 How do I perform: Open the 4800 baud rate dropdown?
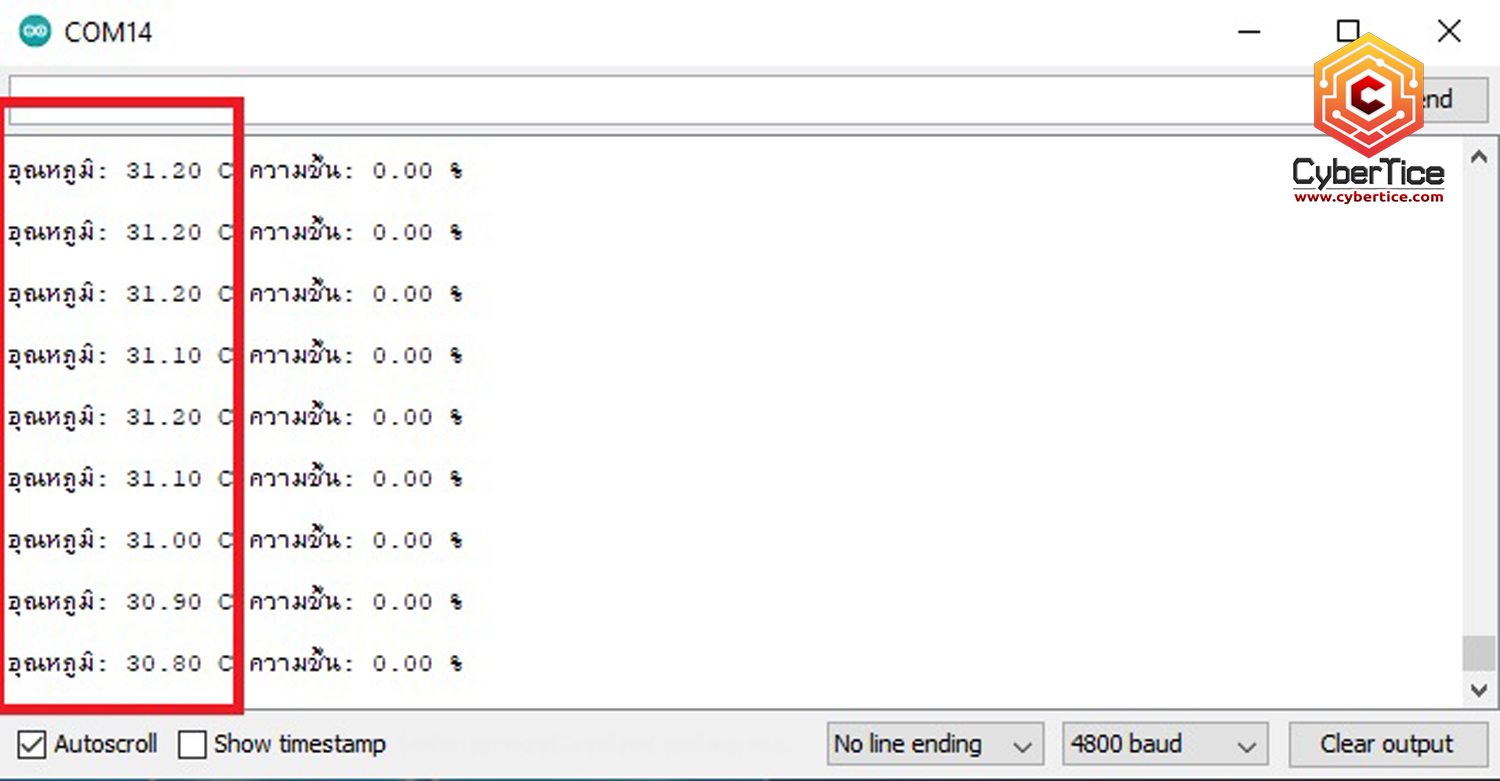[1165, 745]
